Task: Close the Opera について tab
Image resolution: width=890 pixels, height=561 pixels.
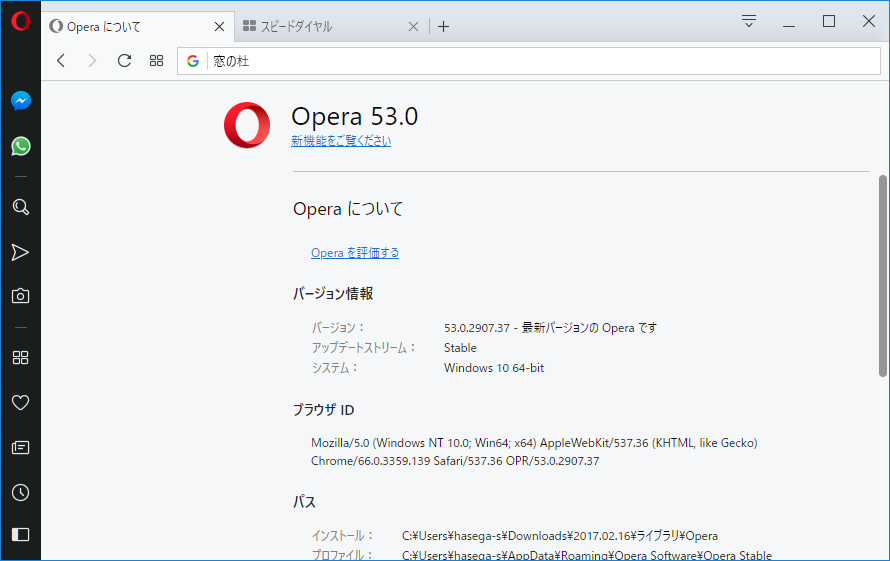Action: point(220,27)
